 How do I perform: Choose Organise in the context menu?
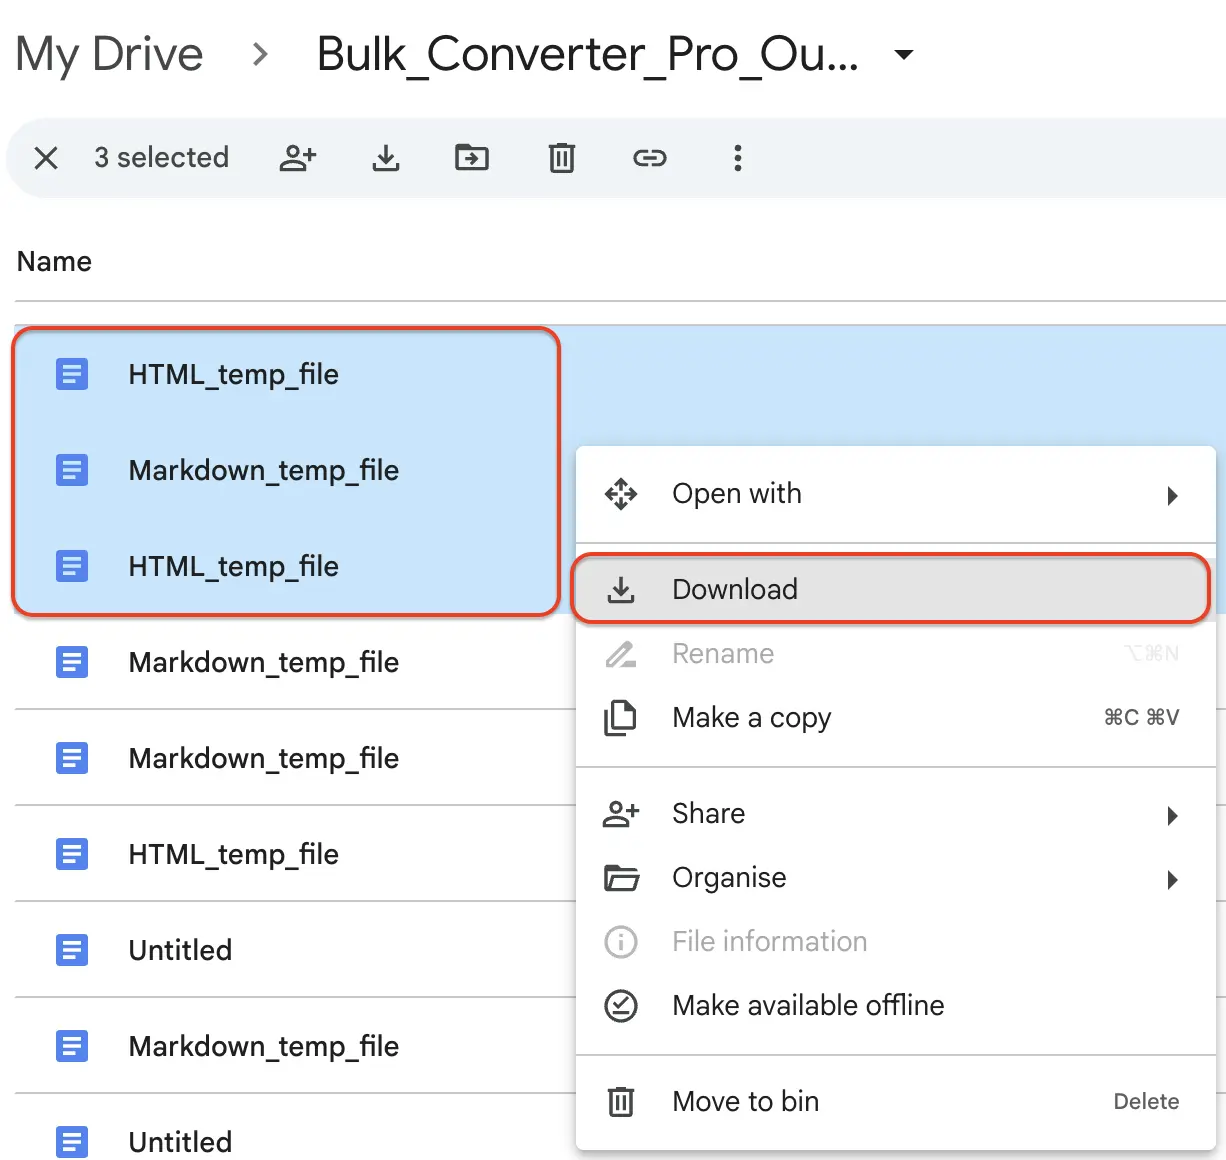click(x=896, y=878)
